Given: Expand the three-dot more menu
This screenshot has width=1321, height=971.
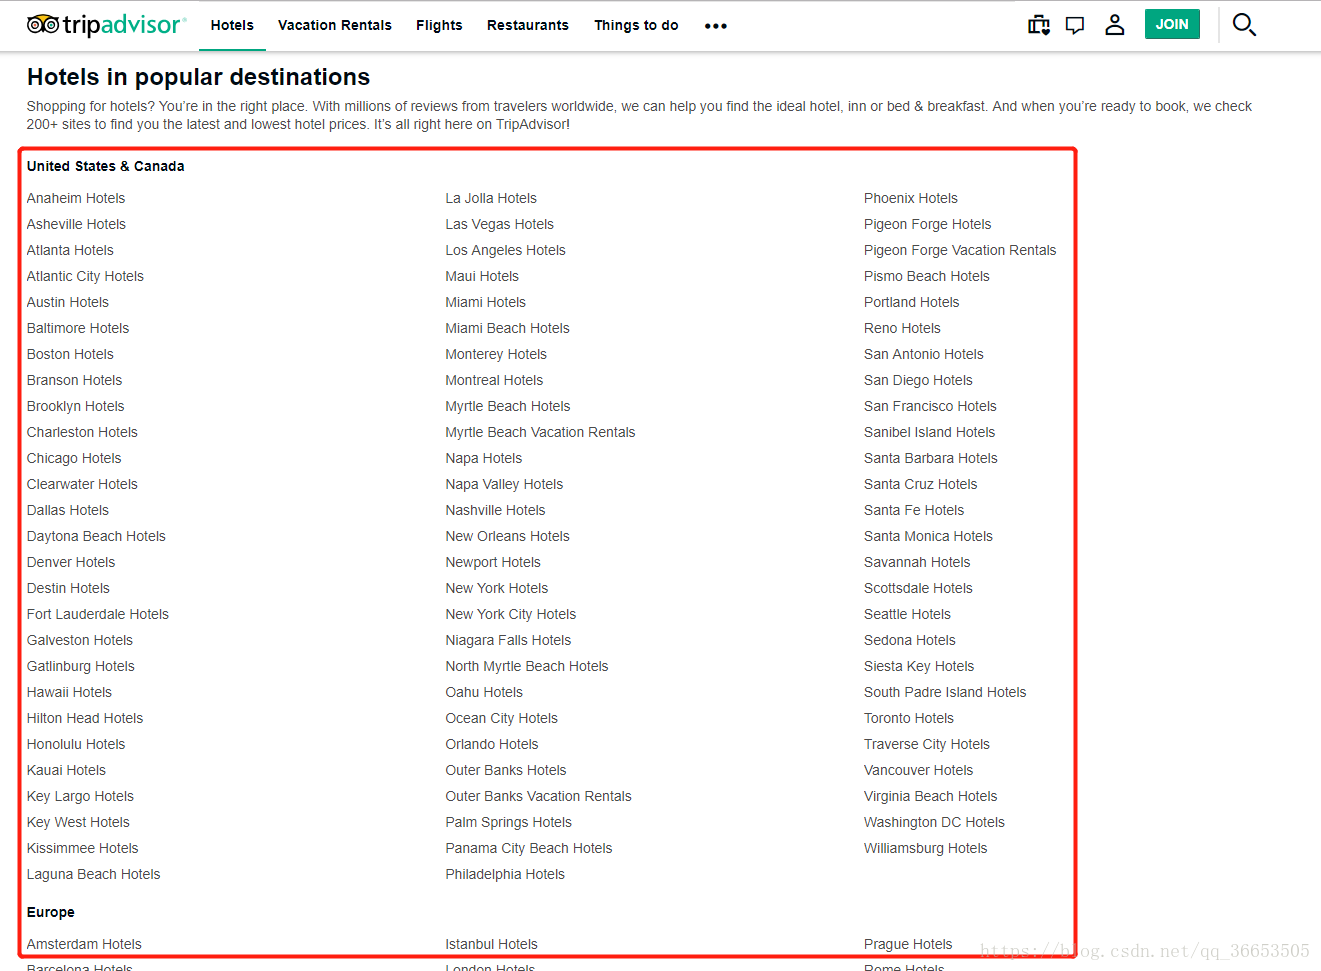Looking at the screenshot, I should pos(716,26).
